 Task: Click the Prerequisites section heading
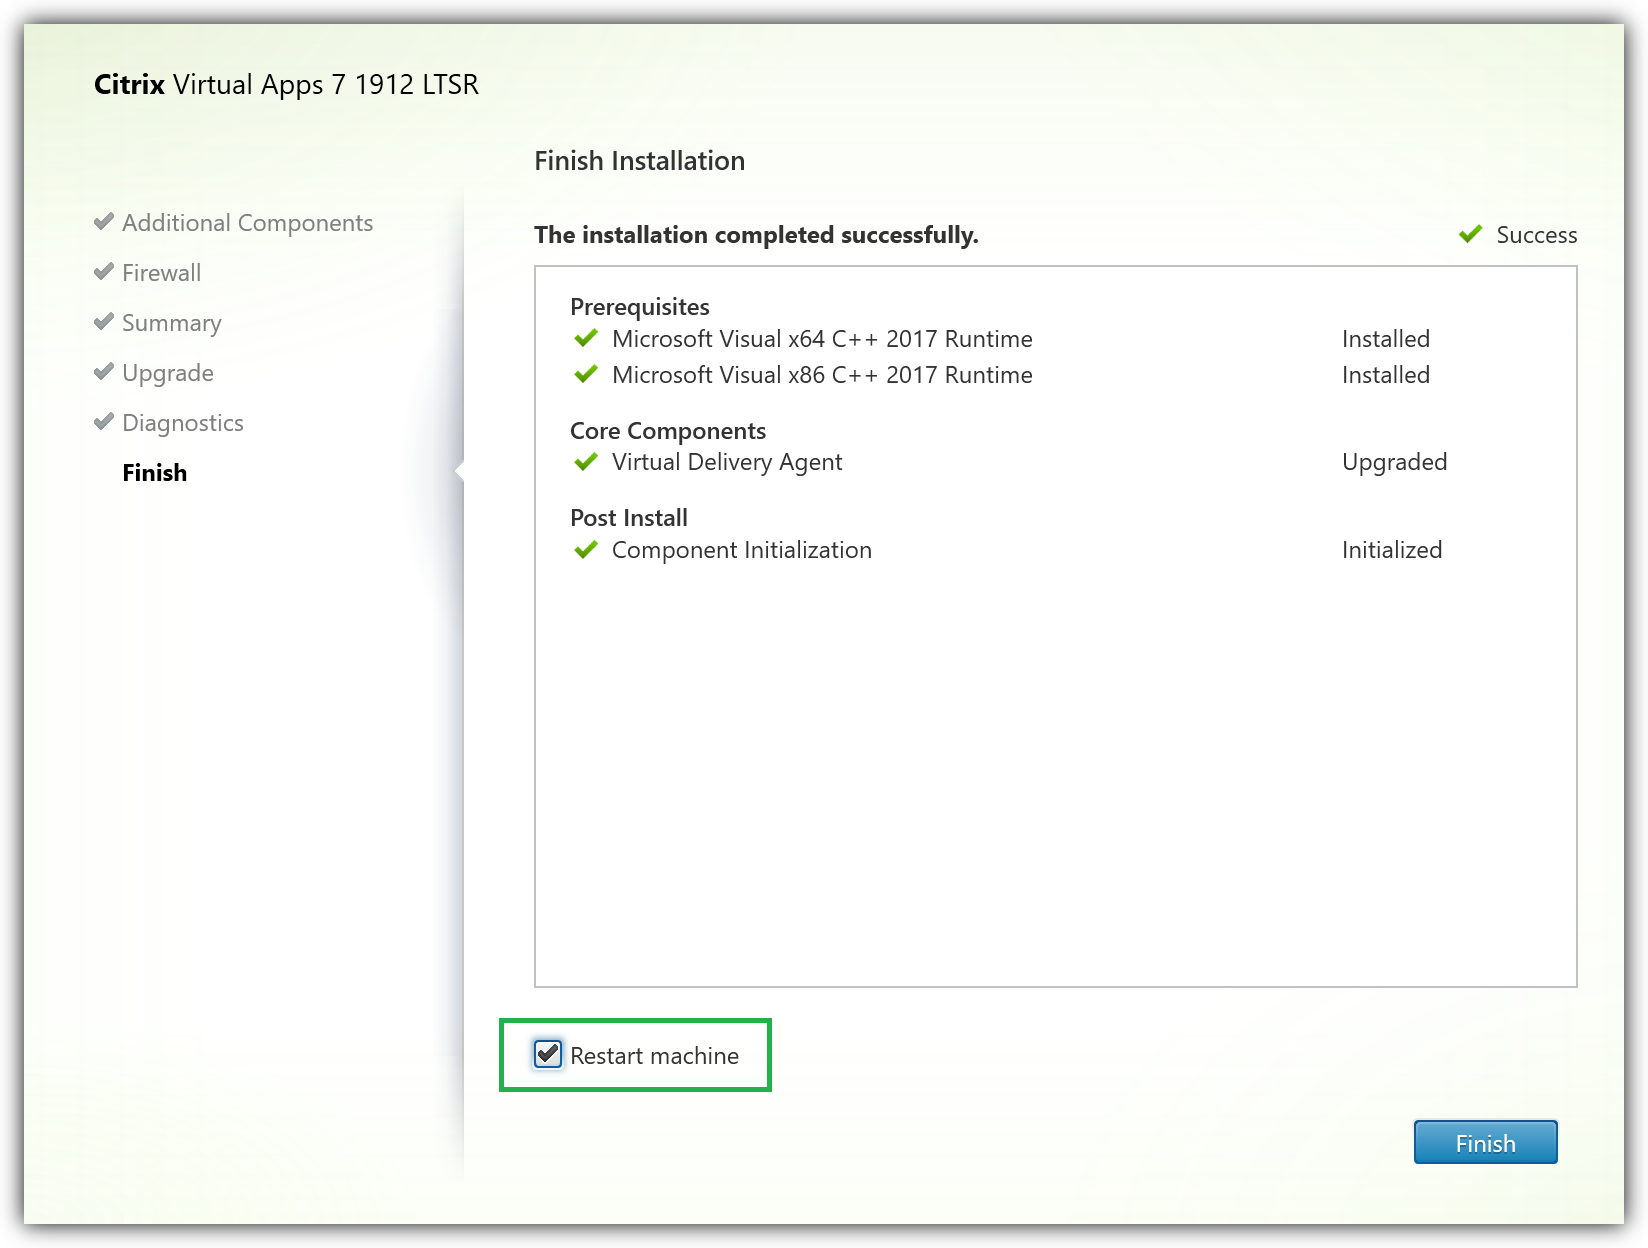(639, 307)
